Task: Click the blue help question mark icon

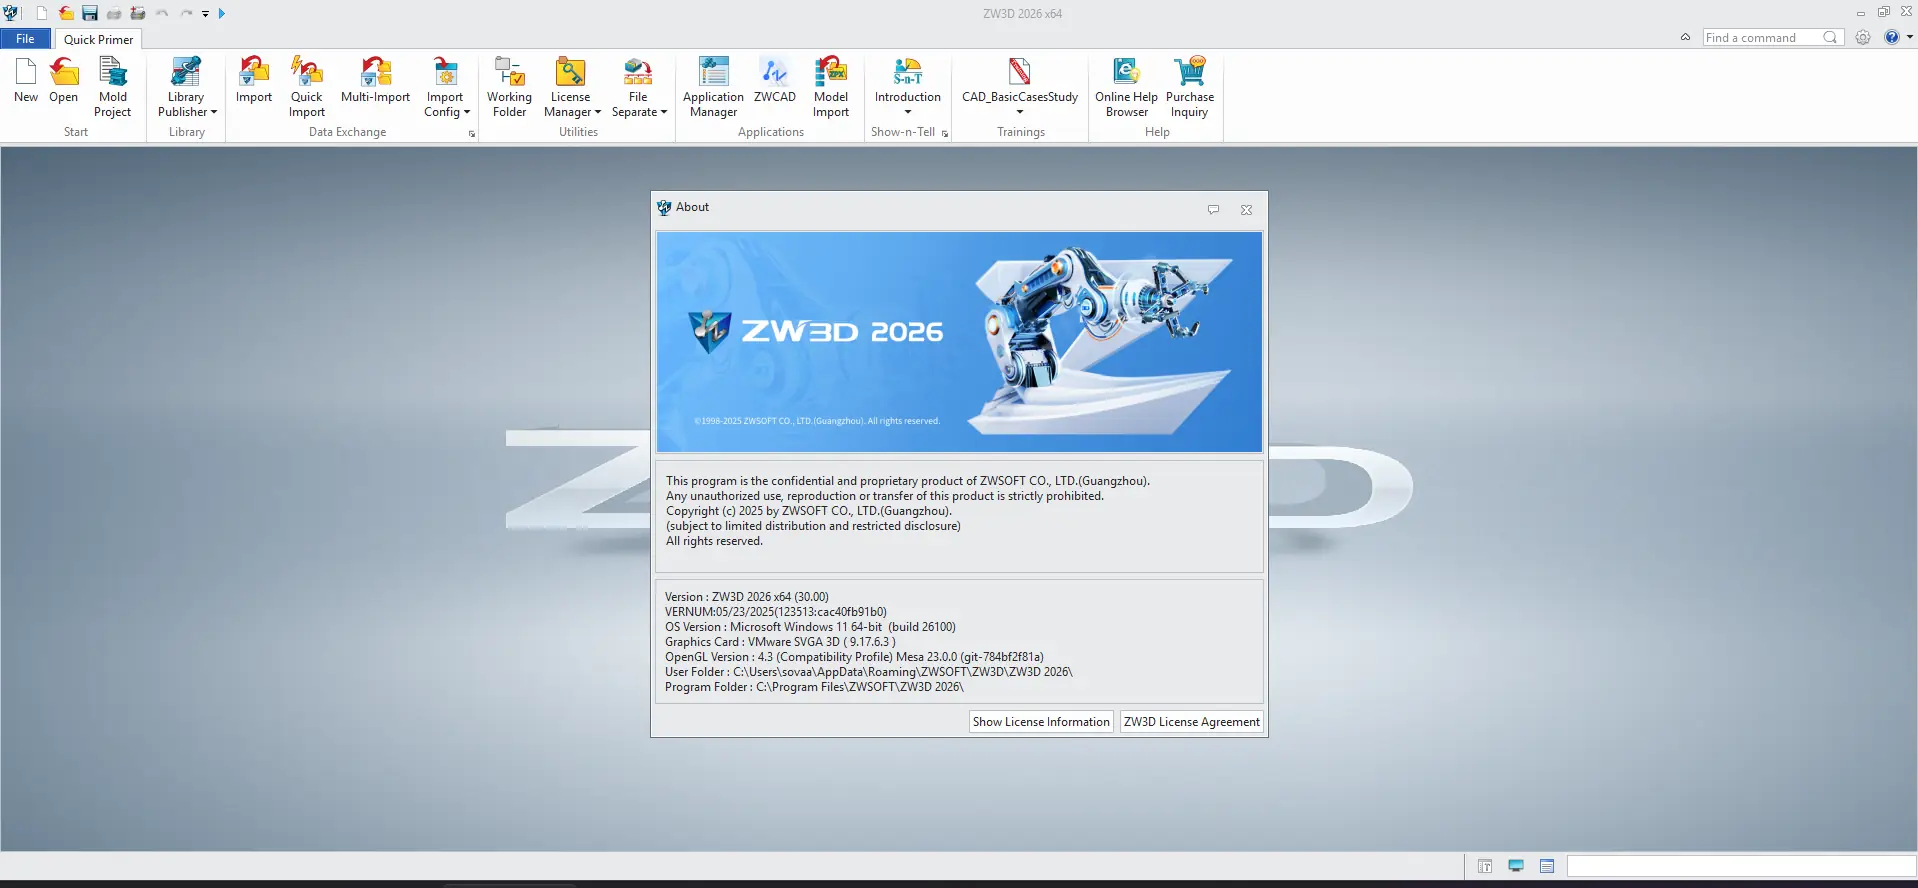Action: (1892, 37)
